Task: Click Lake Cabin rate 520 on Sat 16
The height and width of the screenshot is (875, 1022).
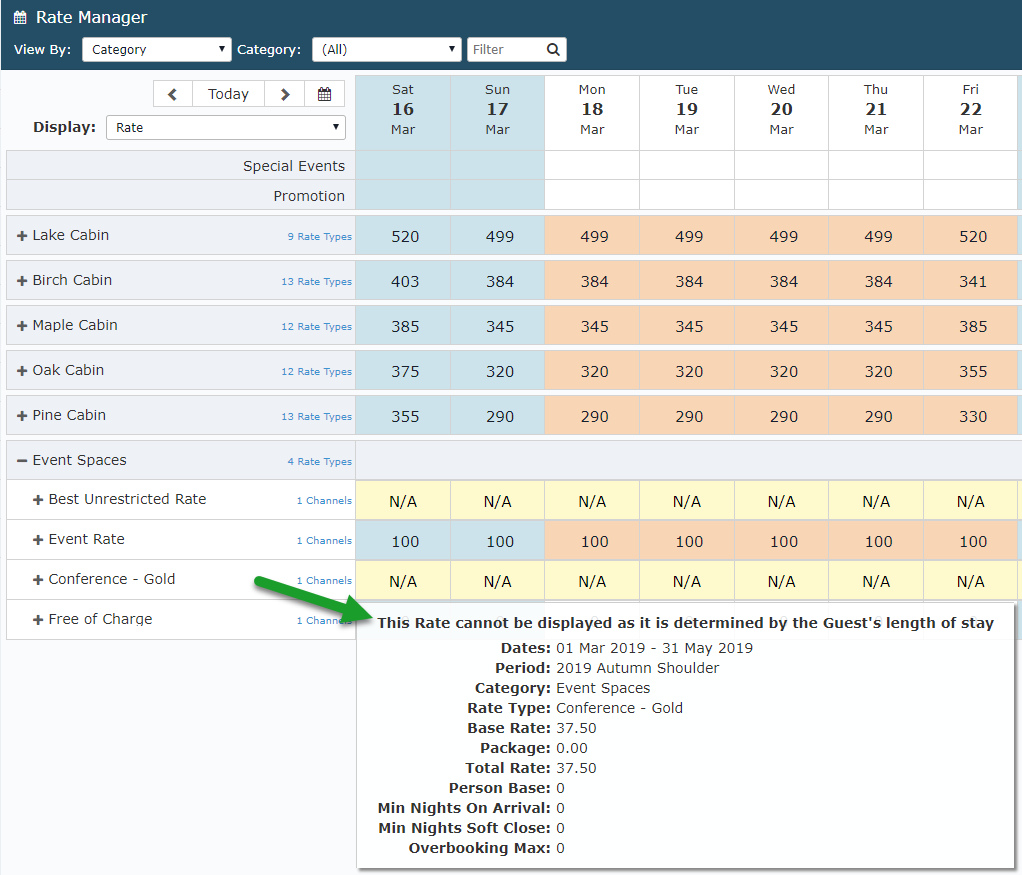Action: click(403, 236)
